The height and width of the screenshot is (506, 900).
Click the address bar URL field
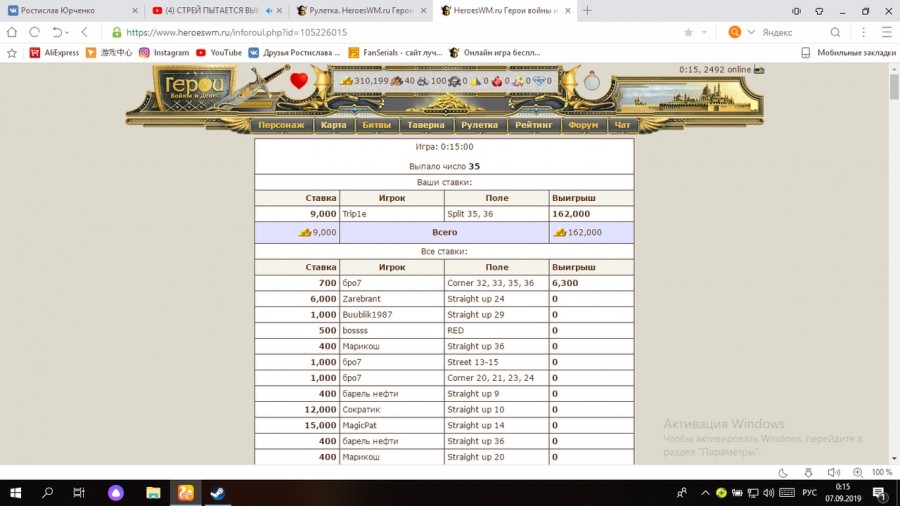pos(396,32)
